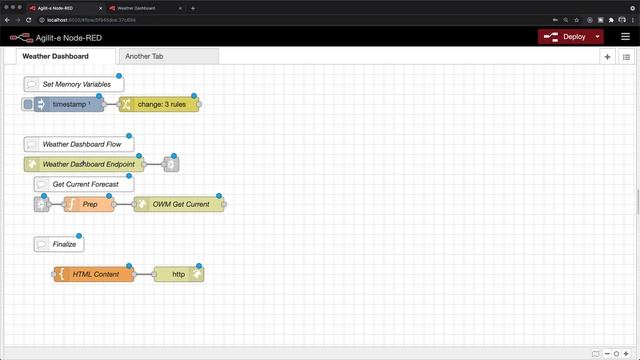Select the change: 3 rules node

[159, 104]
